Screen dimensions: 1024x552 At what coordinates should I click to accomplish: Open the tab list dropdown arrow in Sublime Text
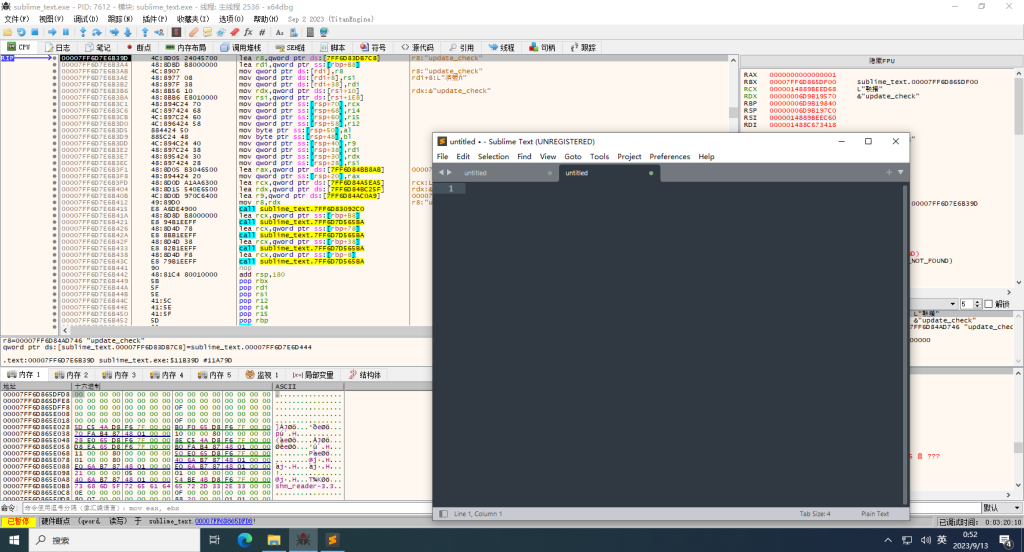pyautogui.click(x=901, y=173)
